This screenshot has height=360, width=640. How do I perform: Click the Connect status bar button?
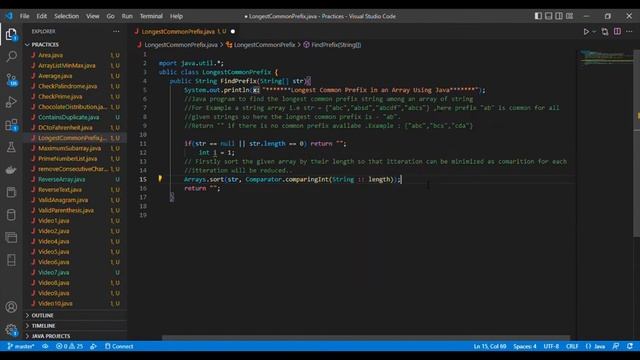[x=119, y=346]
